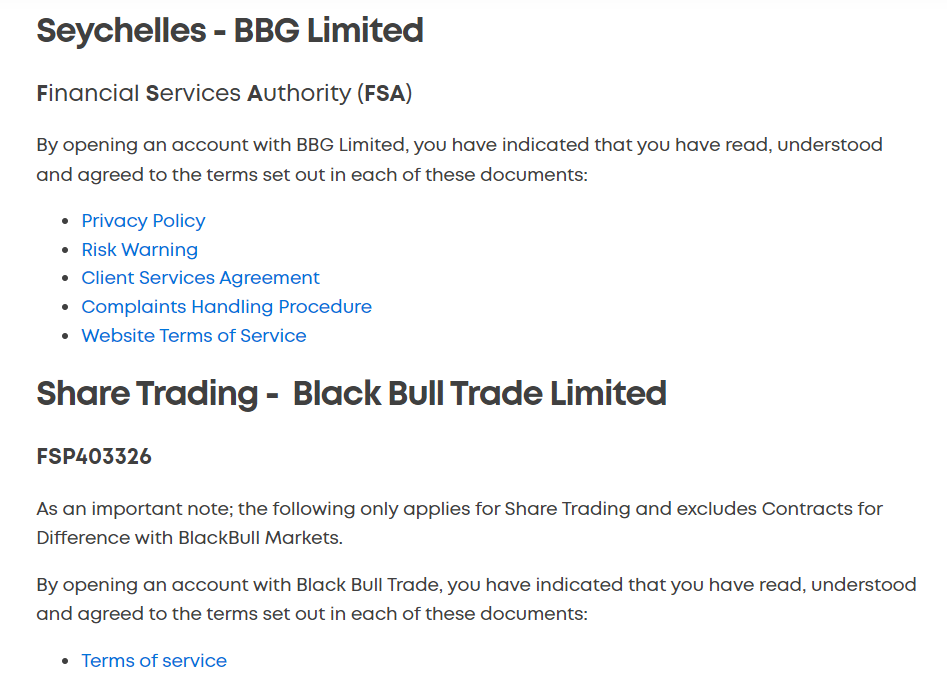Click the bullet beside Complaints Handling Procedure
This screenshot has width=947, height=692.
pos(65,307)
